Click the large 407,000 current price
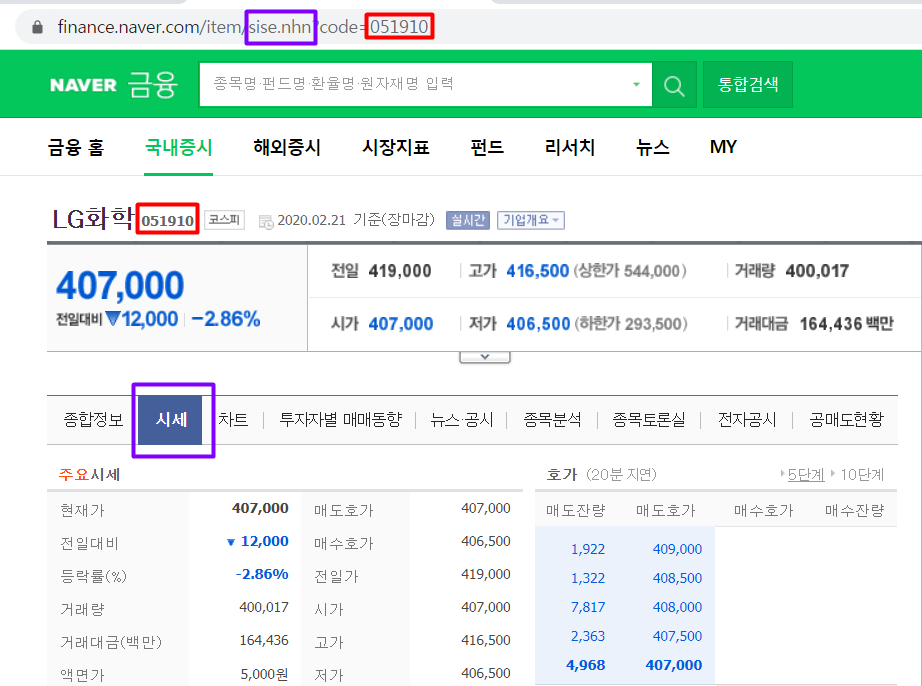This screenshot has width=922, height=686. (120, 286)
